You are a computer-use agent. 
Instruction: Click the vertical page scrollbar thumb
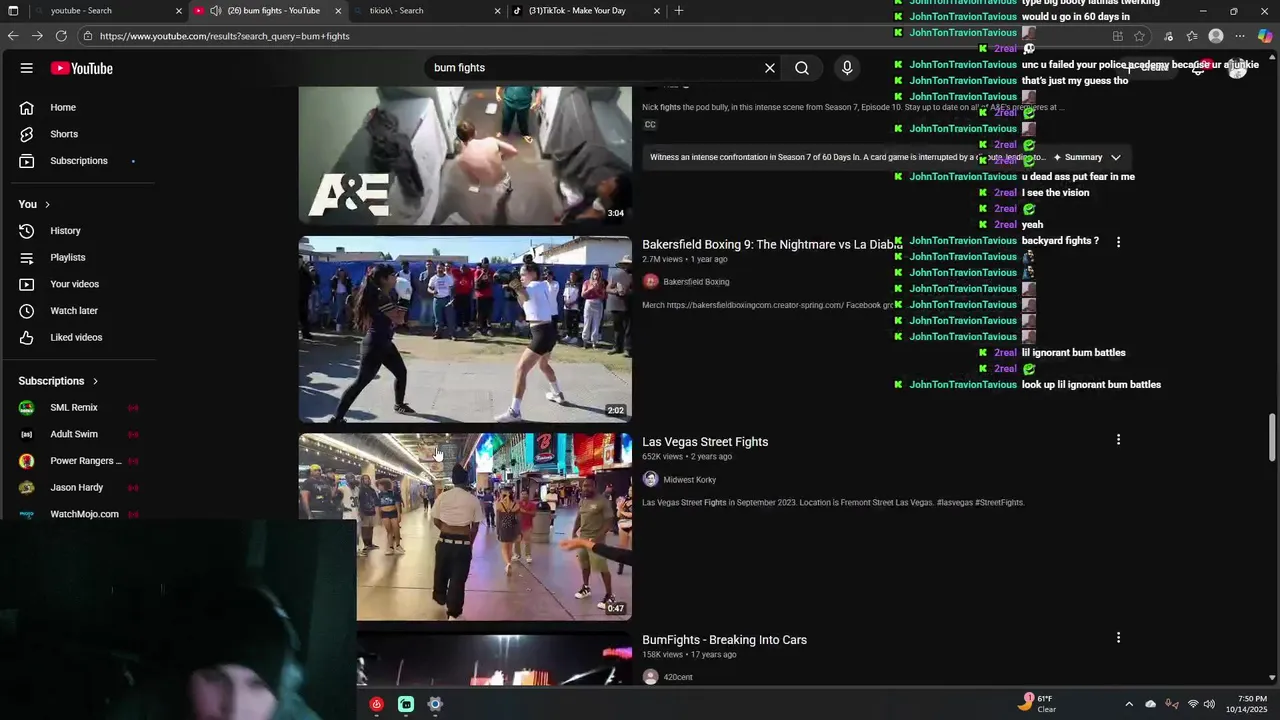1272,437
